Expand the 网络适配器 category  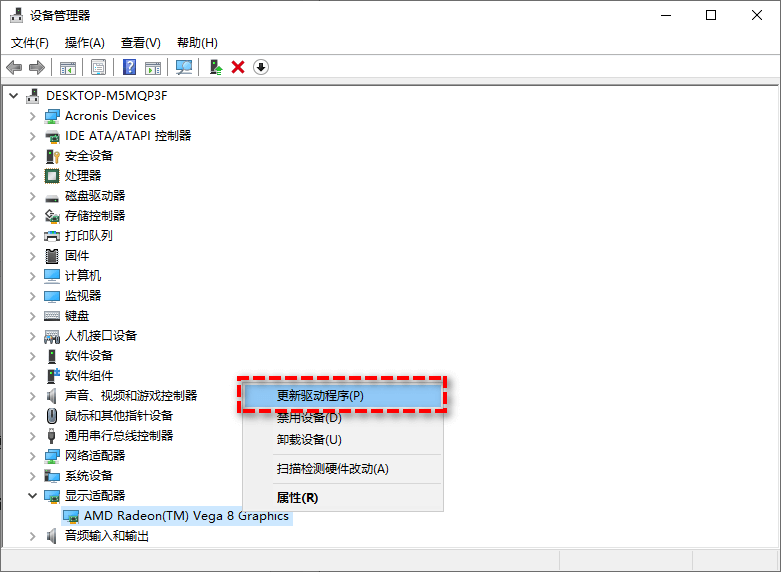tap(33, 456)
